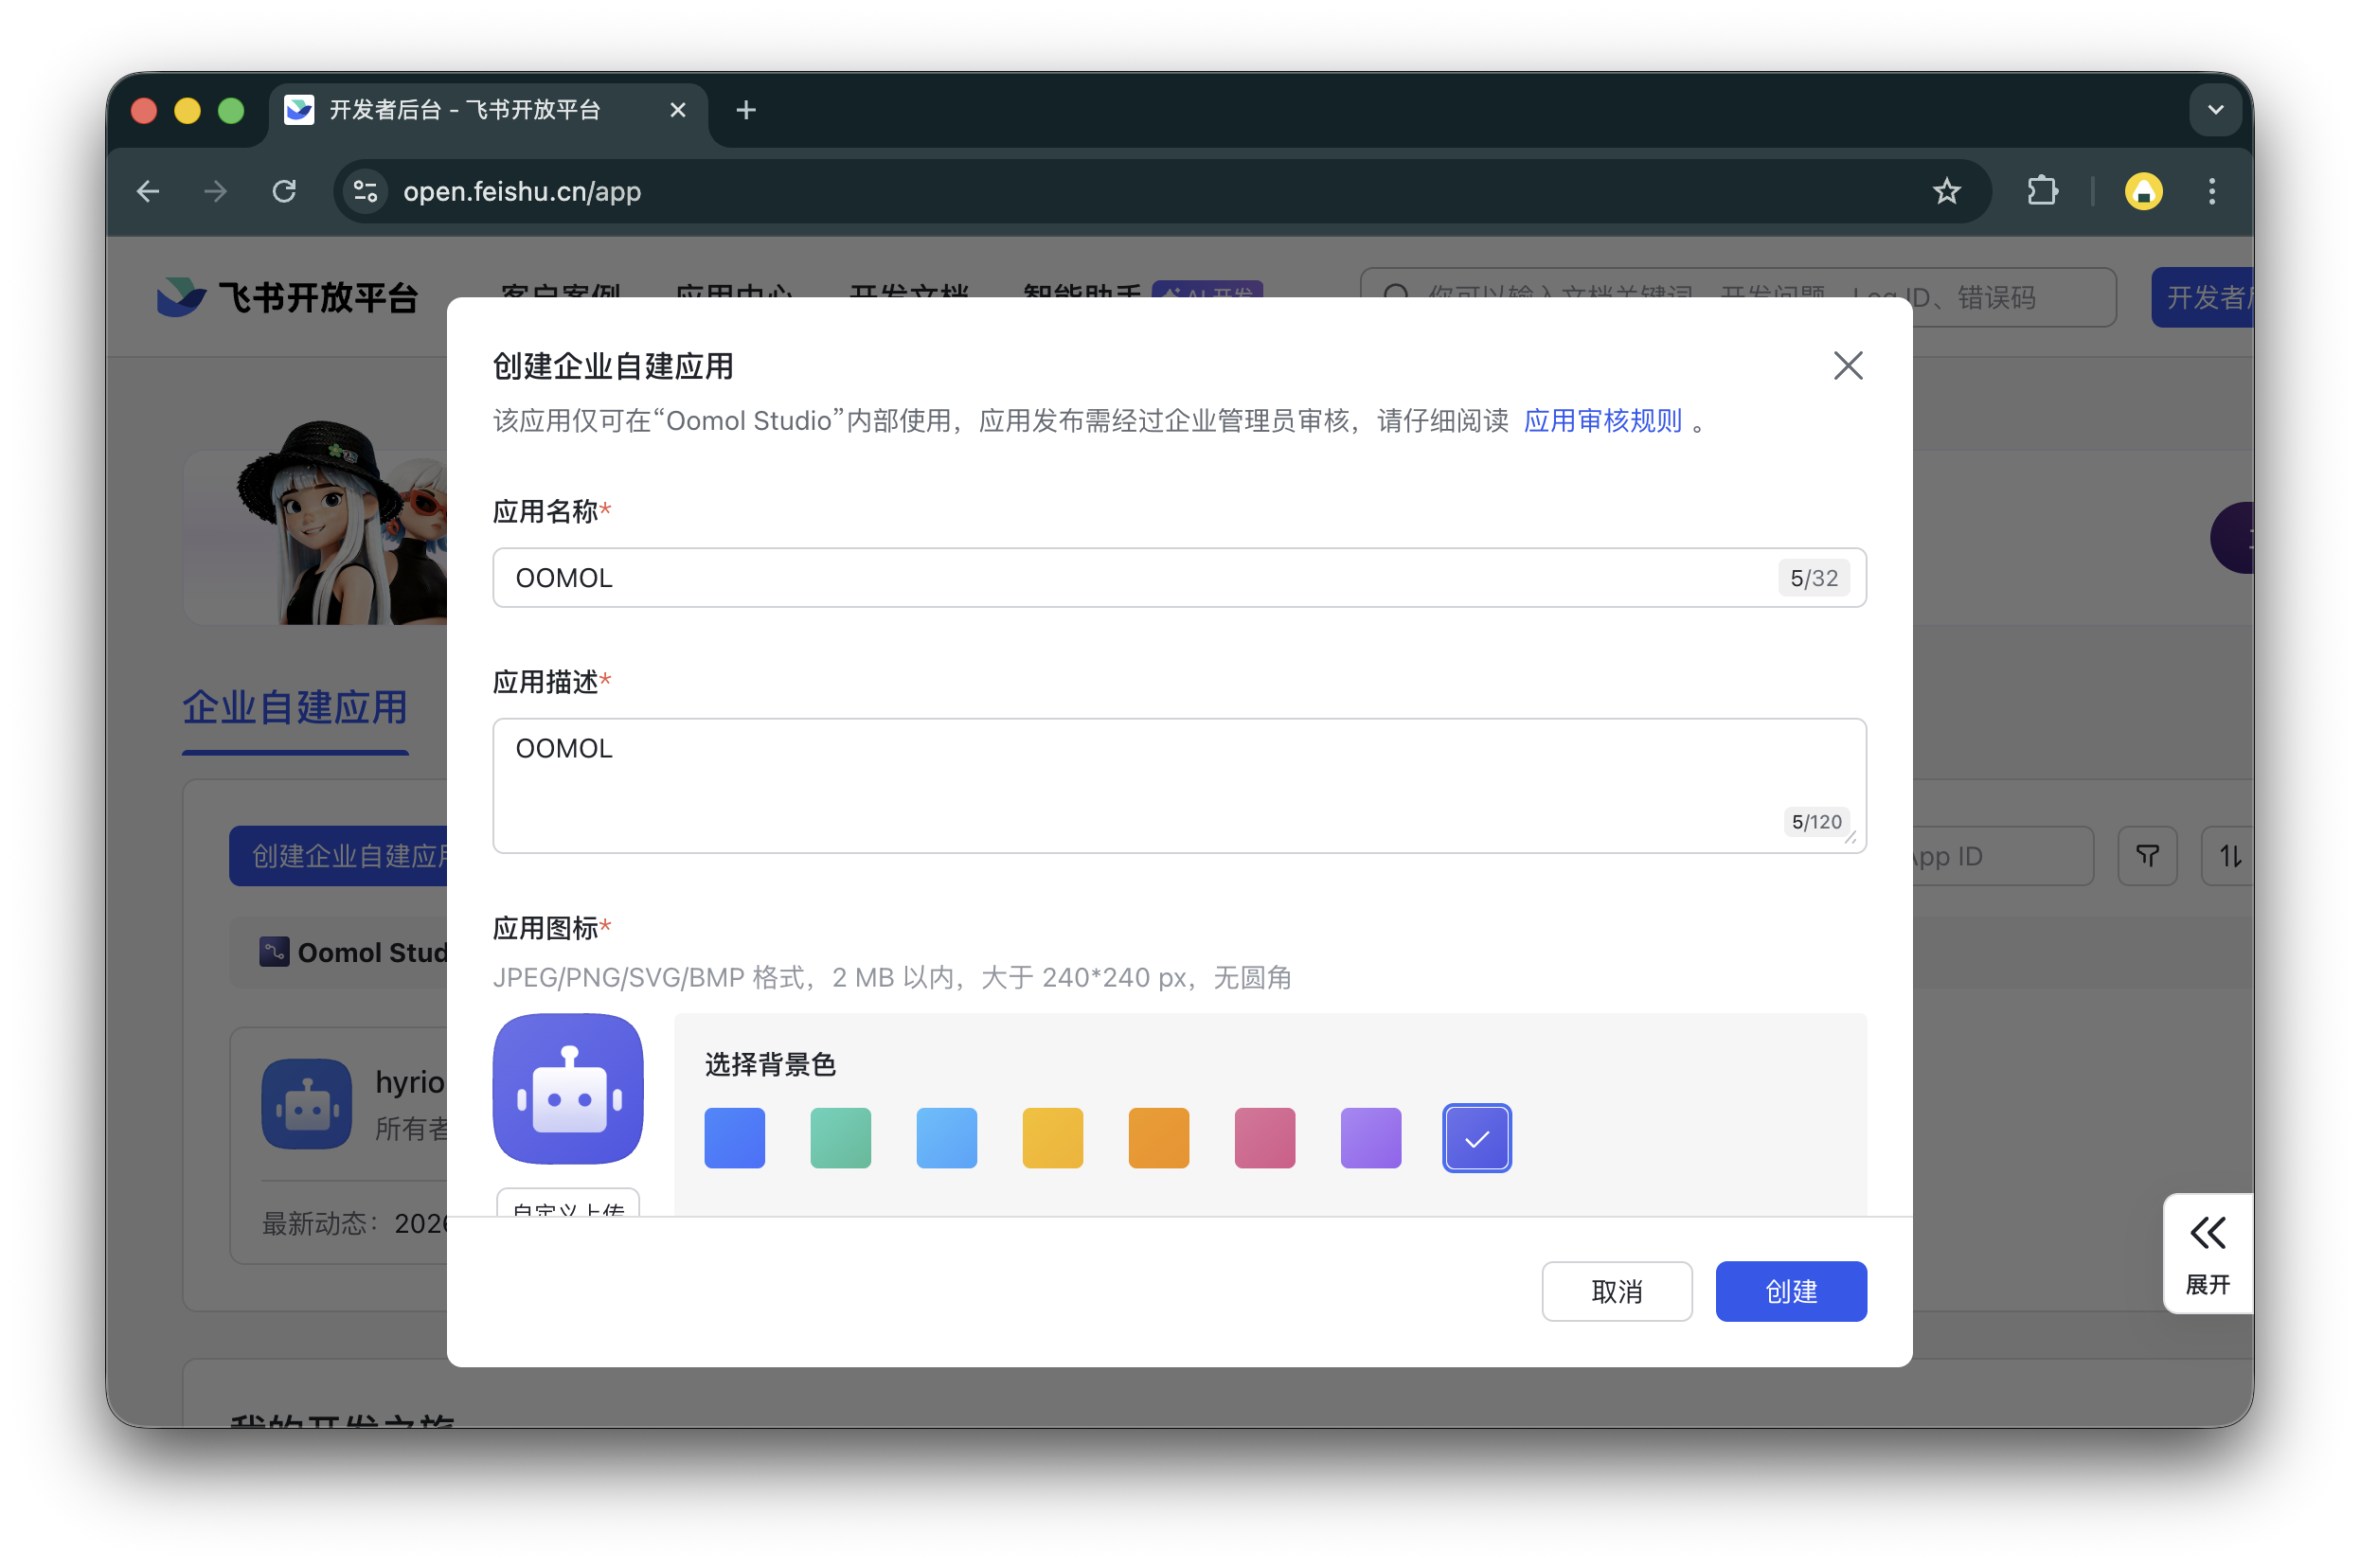Image resolution: width=2360 pixels, height=1568 pixels.
Task: Select the orange background color swatch
Action: coord(1158,1137)
